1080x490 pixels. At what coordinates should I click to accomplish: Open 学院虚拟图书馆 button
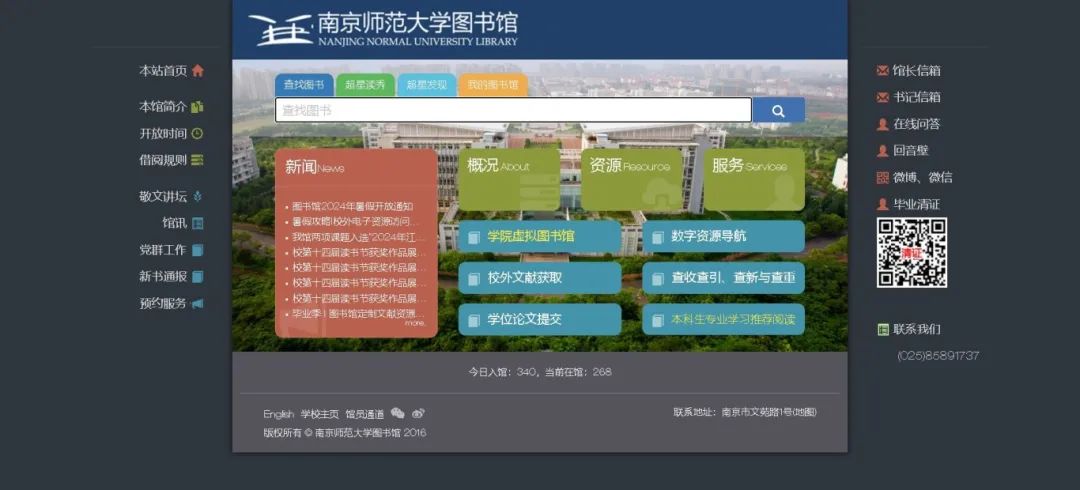pos(540,236)
